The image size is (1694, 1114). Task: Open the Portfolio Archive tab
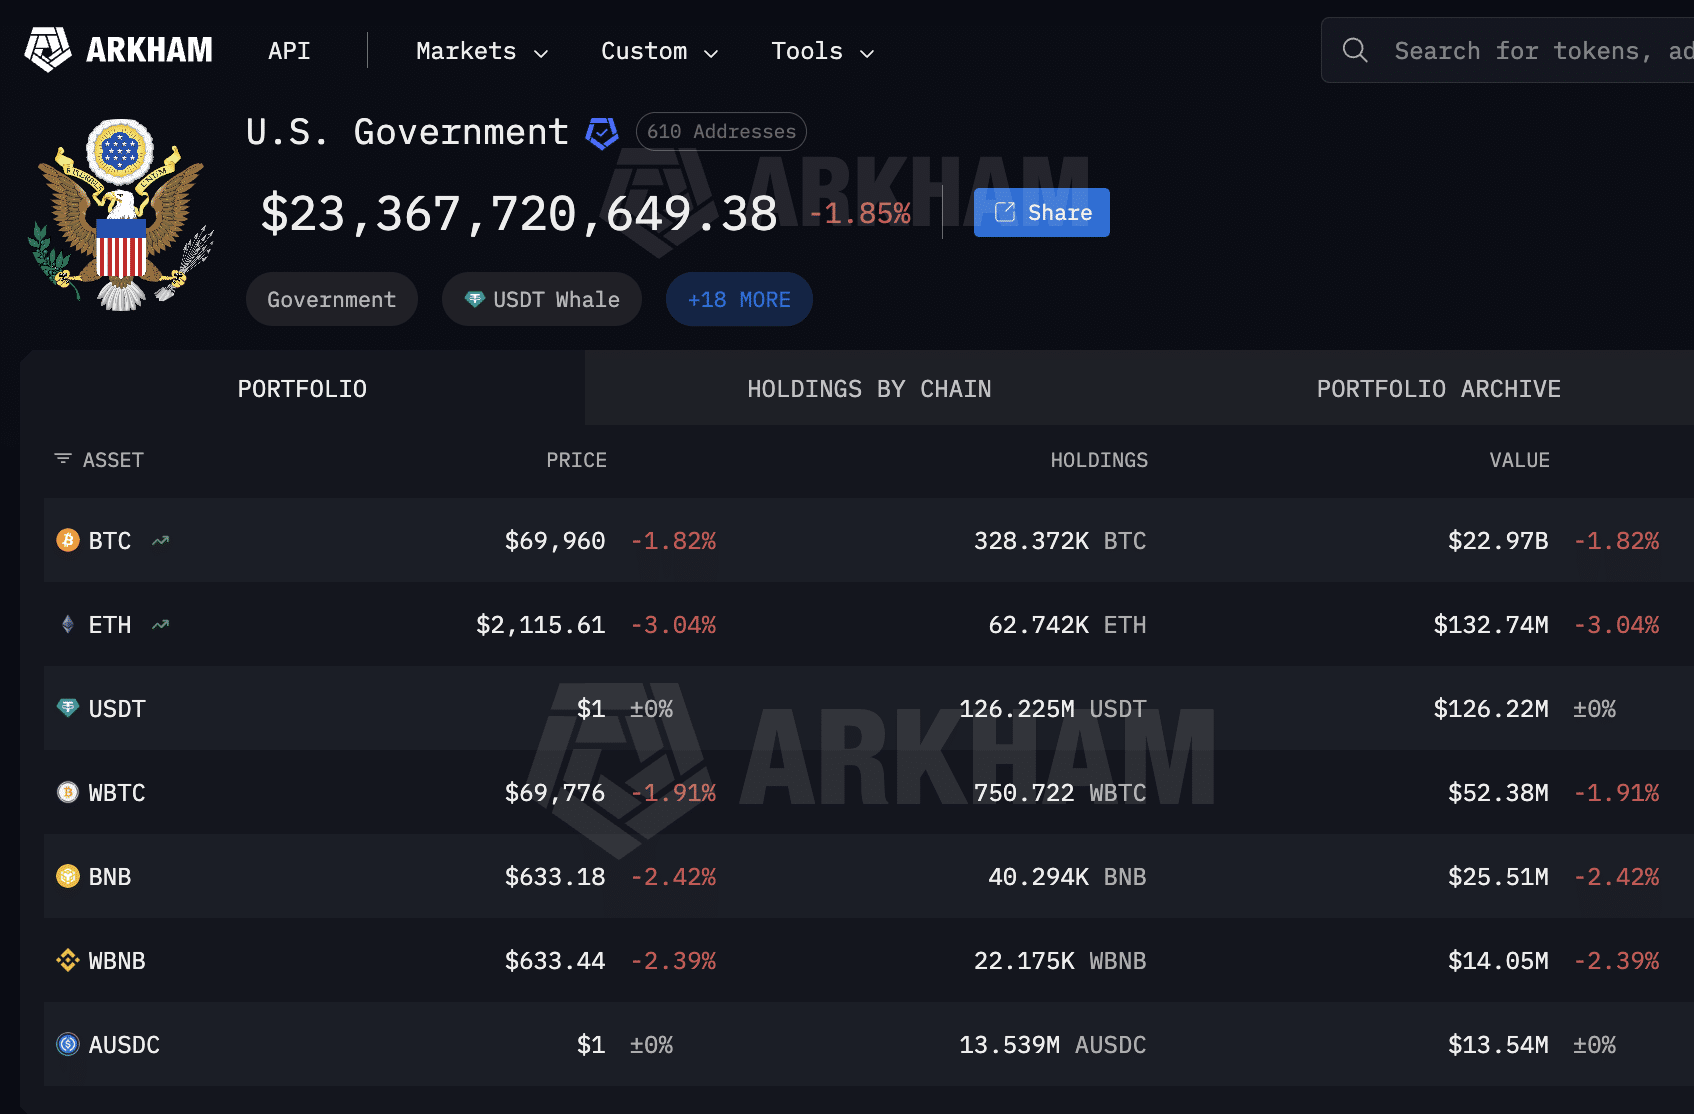click(x=1438, y=388)
